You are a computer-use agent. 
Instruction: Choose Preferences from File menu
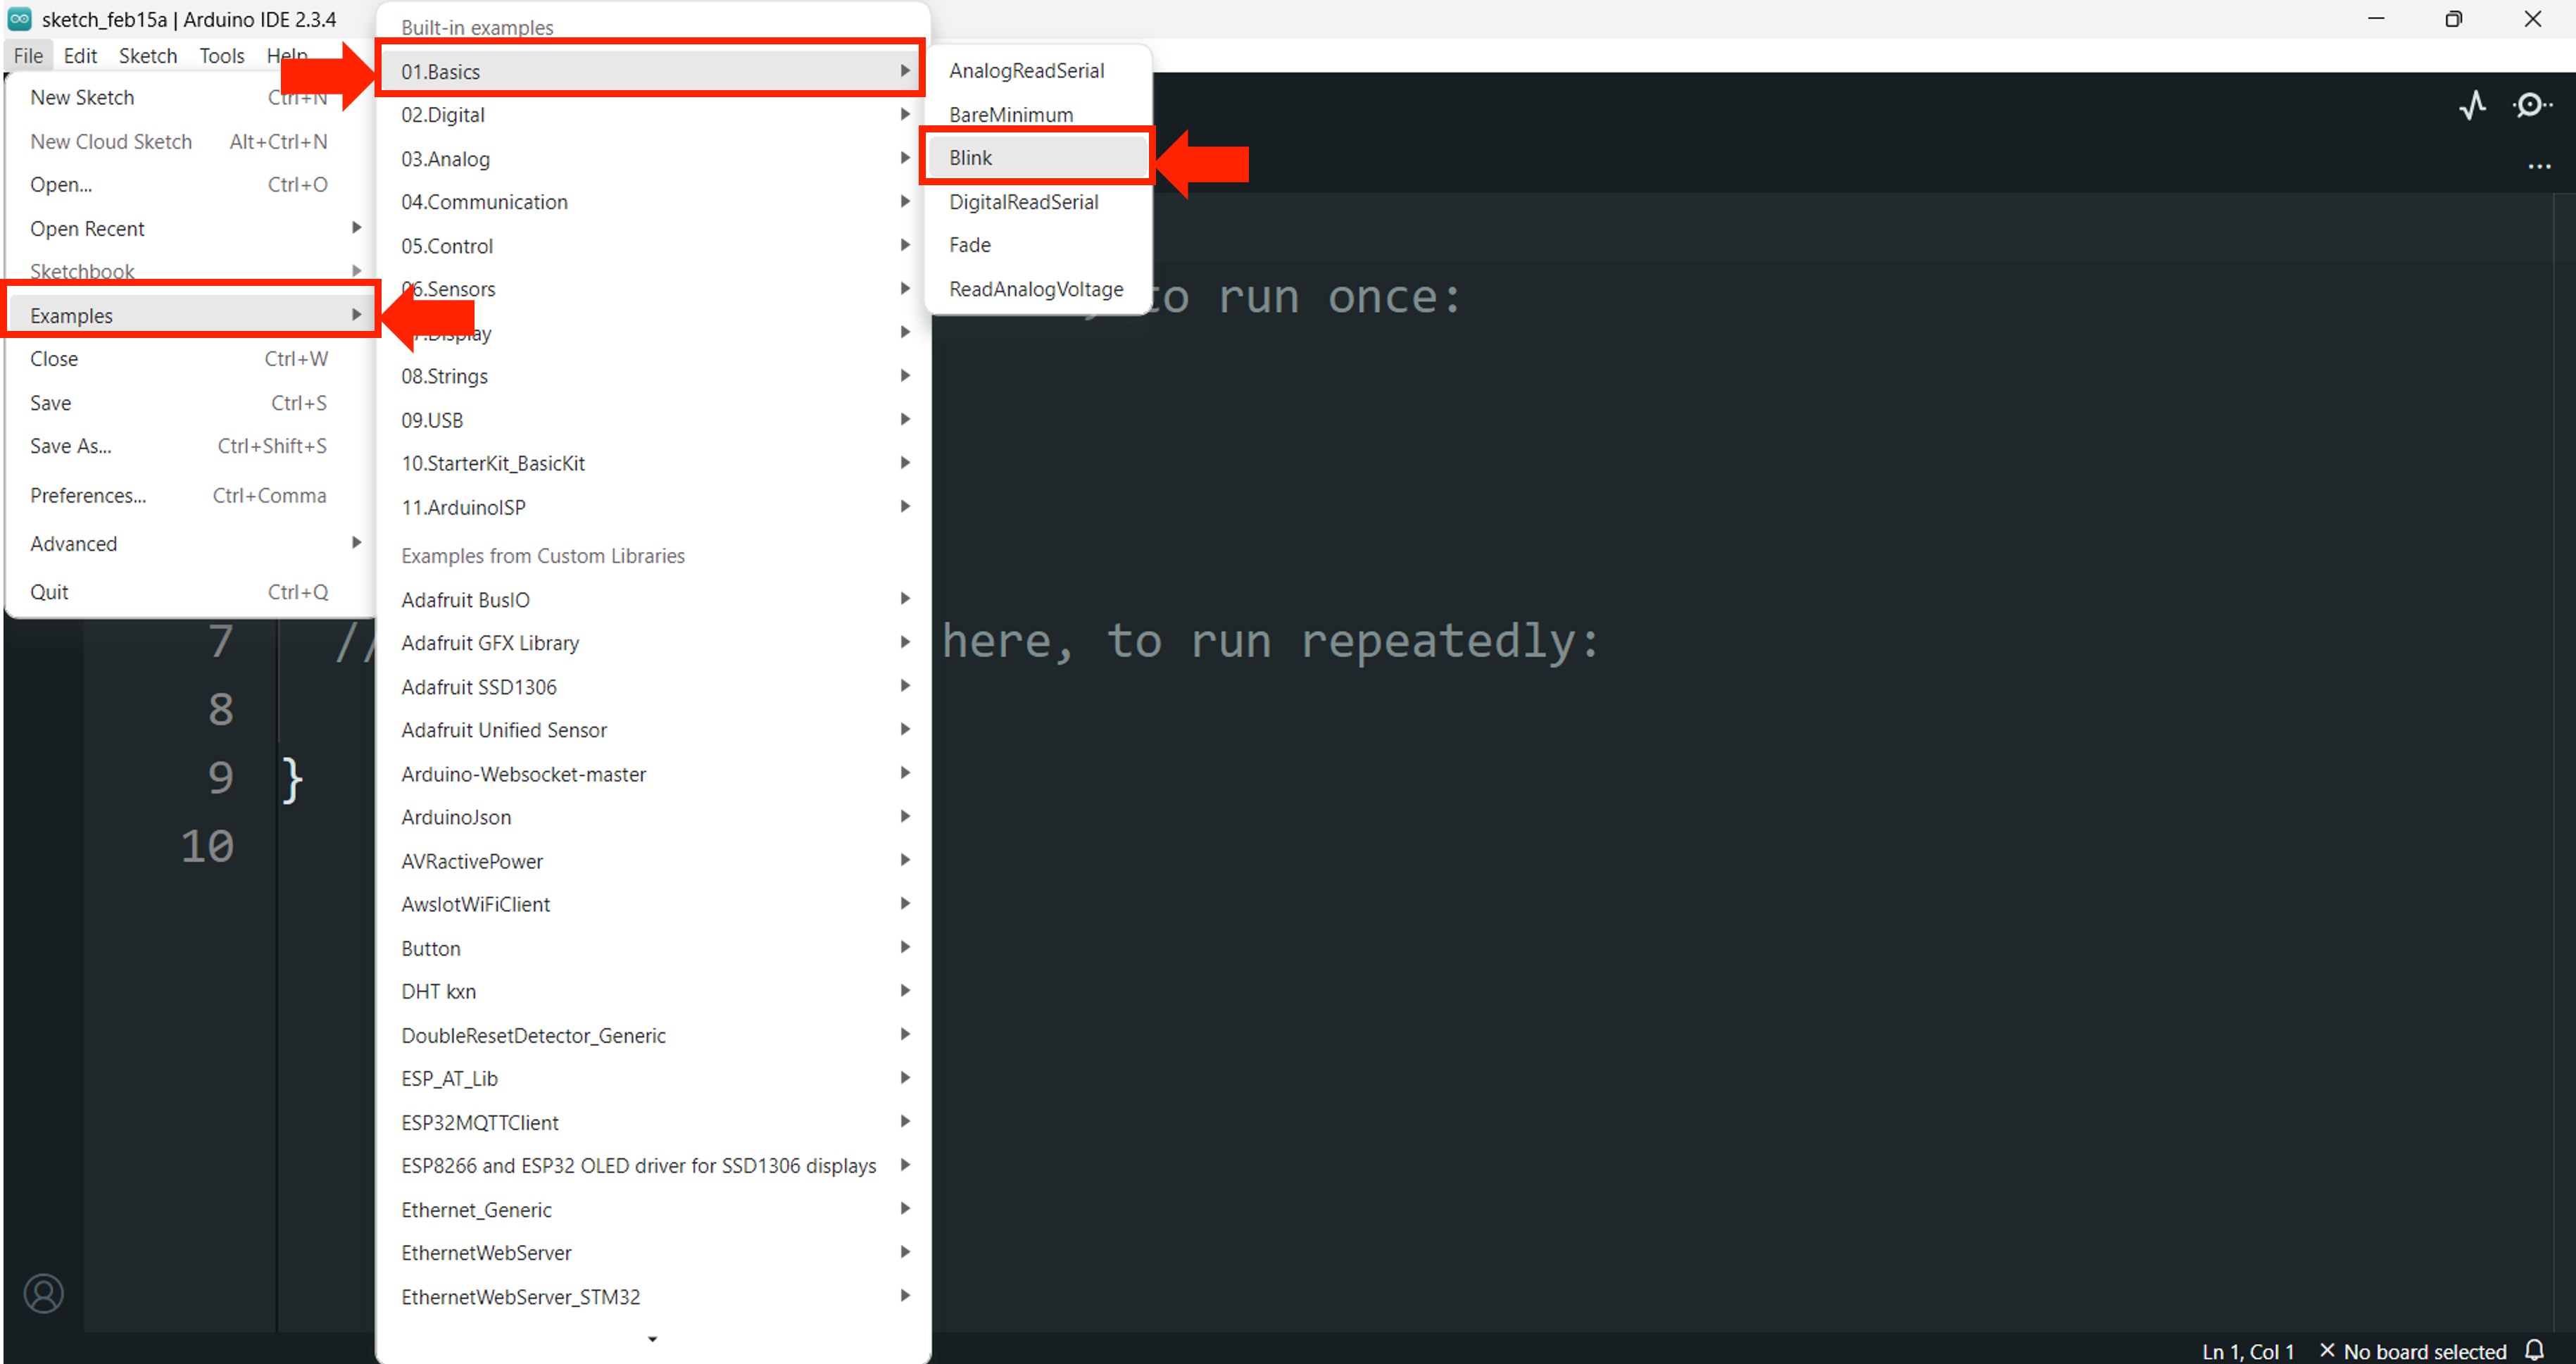[x=88, y=496]
